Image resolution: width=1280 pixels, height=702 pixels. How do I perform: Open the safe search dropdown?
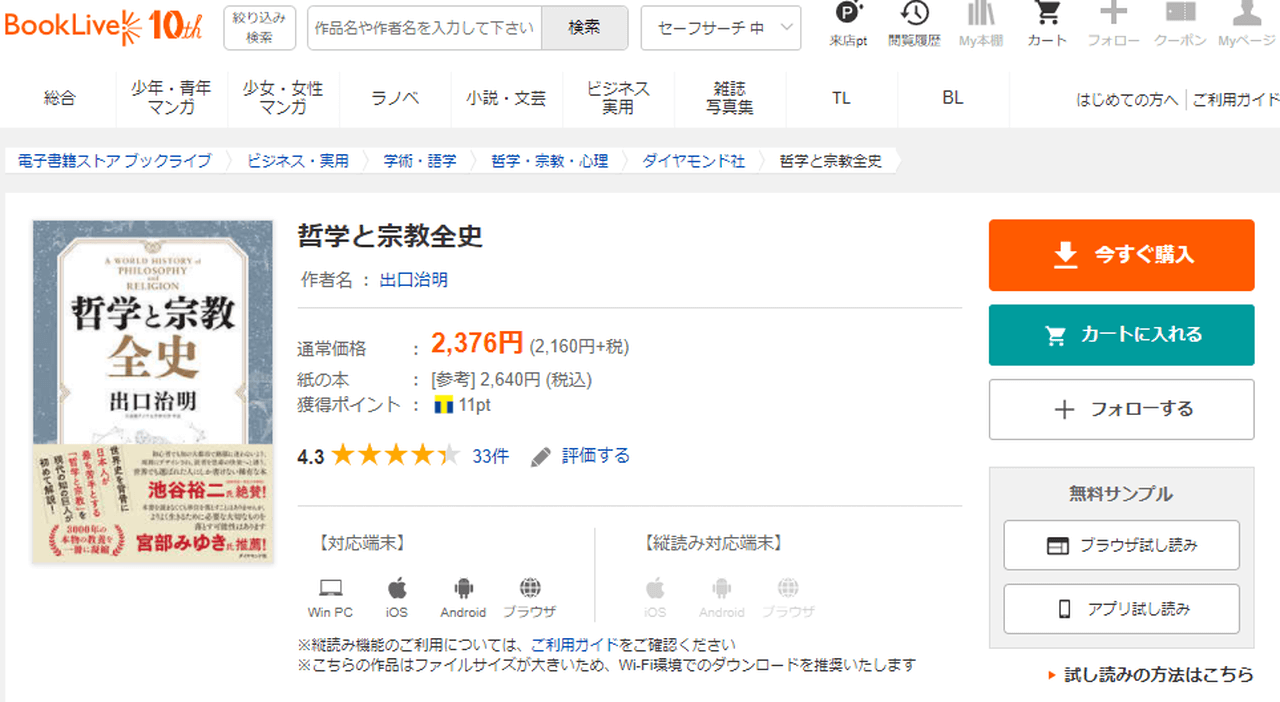click(720, 28)
